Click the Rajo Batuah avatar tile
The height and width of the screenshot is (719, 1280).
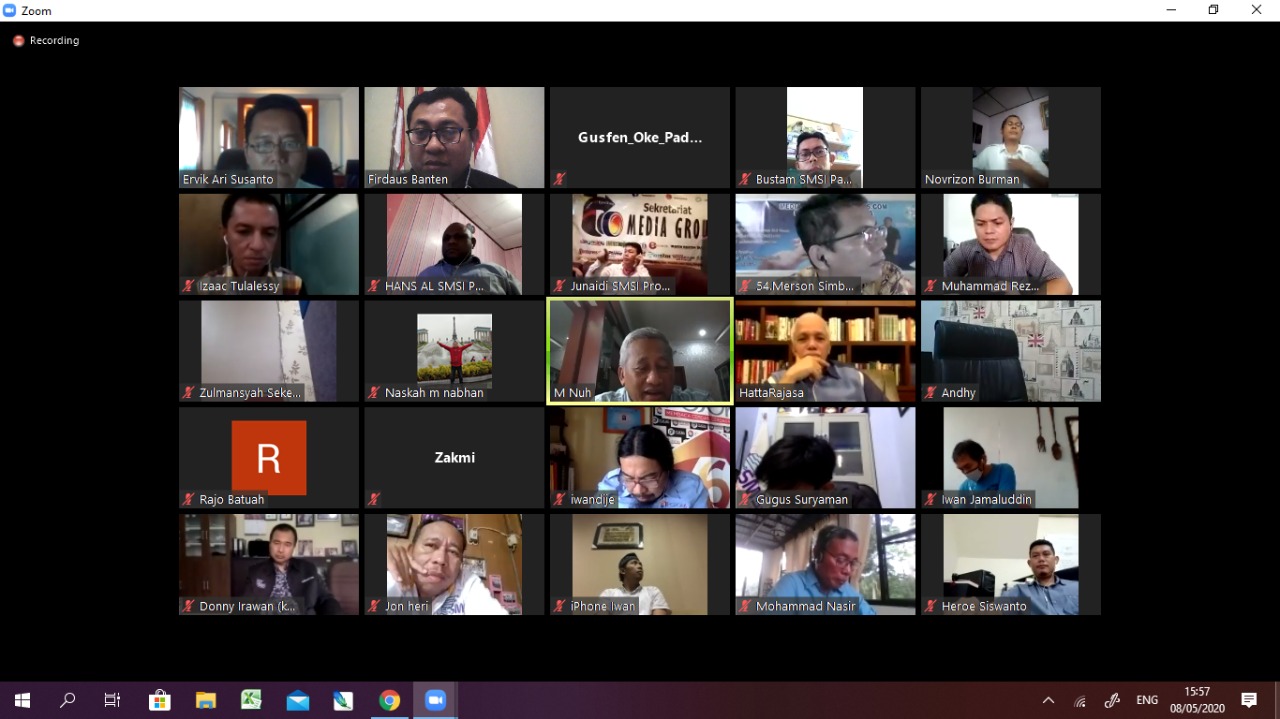click(x=268, y=457)
